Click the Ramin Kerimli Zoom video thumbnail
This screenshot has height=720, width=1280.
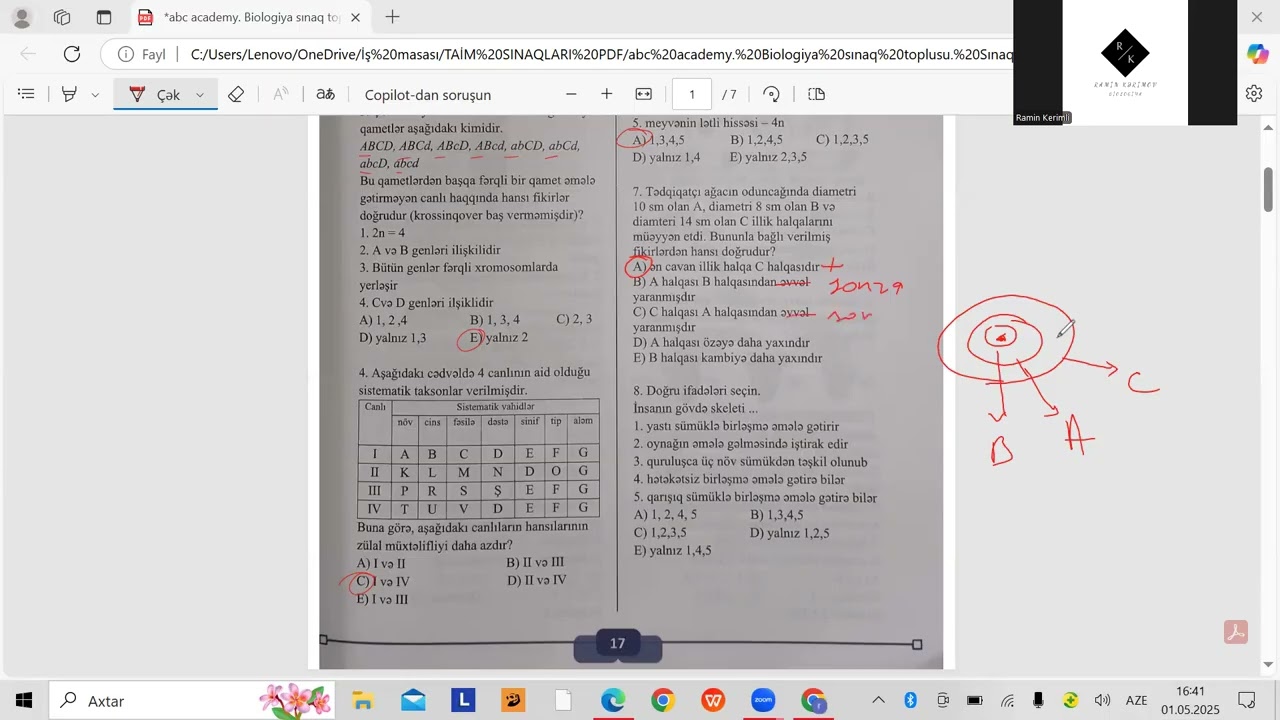tap(1125, 62)
